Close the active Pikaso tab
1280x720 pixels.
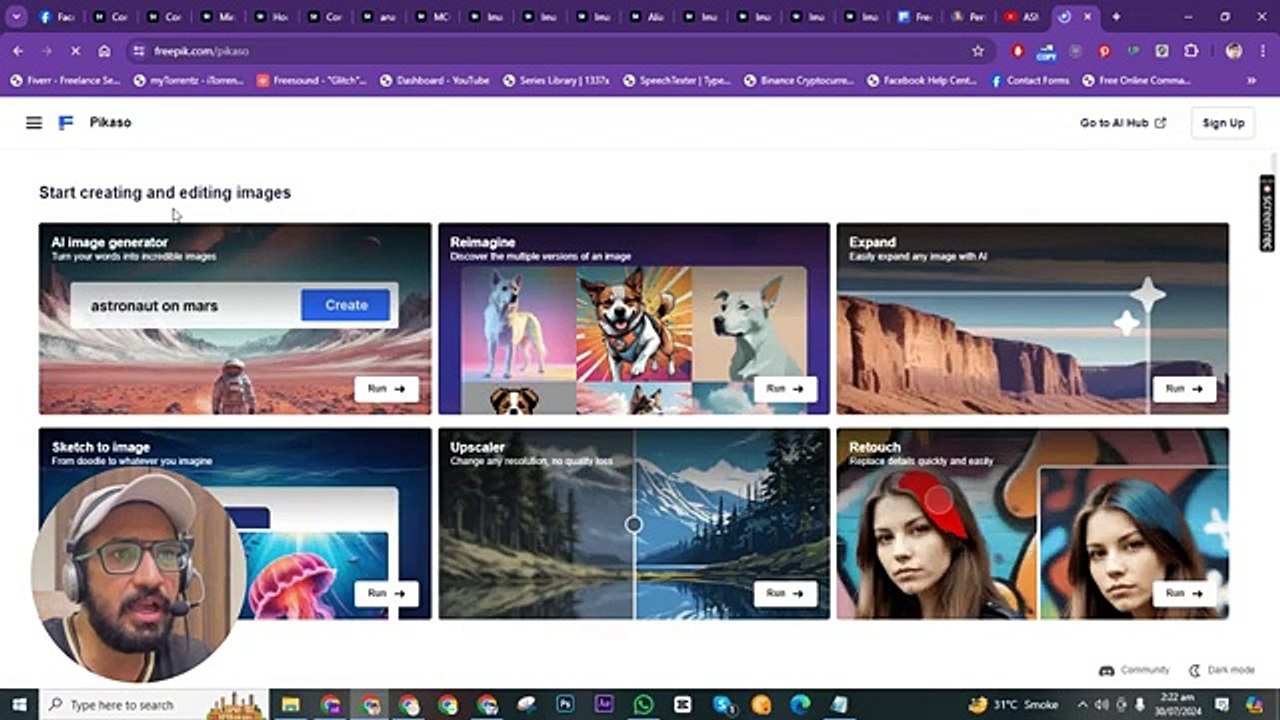[1087, 17]
